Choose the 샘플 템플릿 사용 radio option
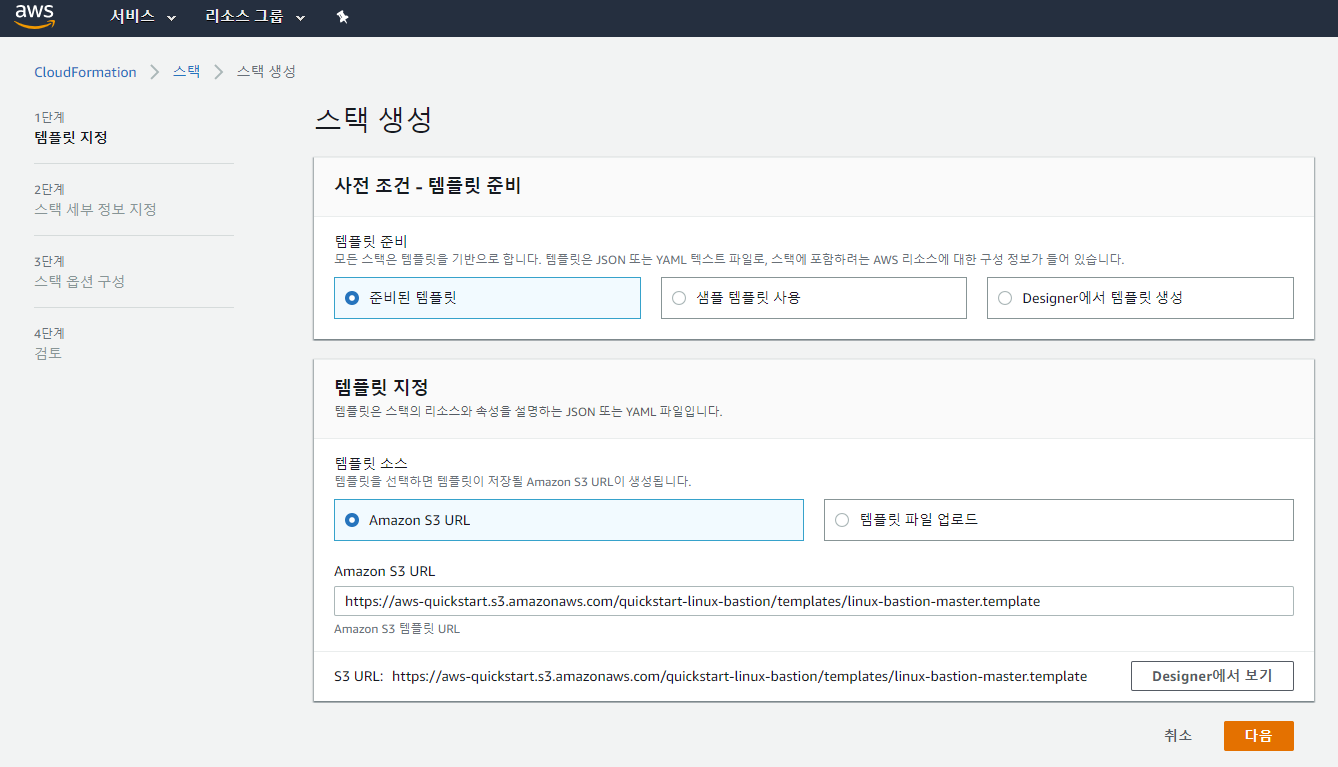The height and width of the screenshot is (767, 1338). tap(679, 298)
